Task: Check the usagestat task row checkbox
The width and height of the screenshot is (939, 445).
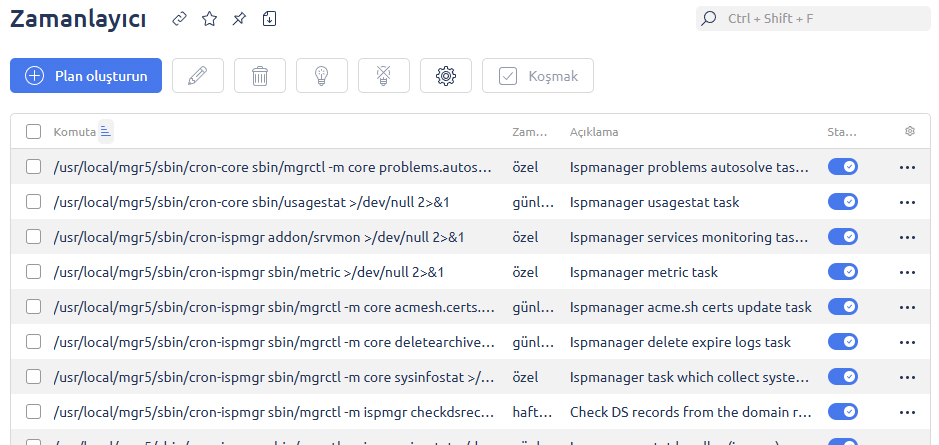Action: 34,202
